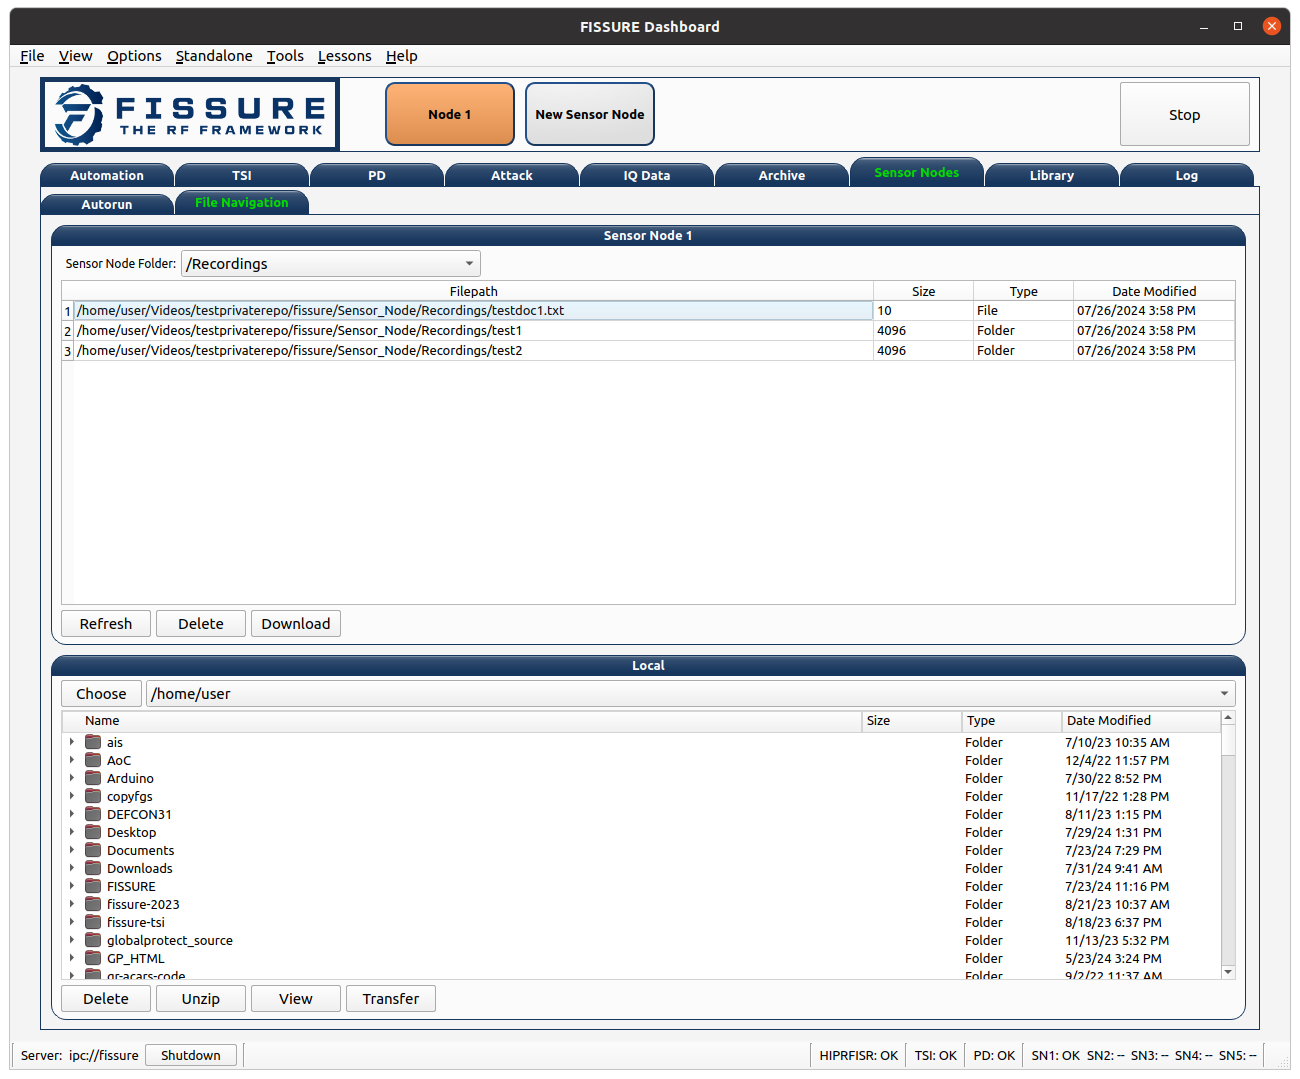
Task: Switch to the Library tab
Action: click(x=1052, y=176)
